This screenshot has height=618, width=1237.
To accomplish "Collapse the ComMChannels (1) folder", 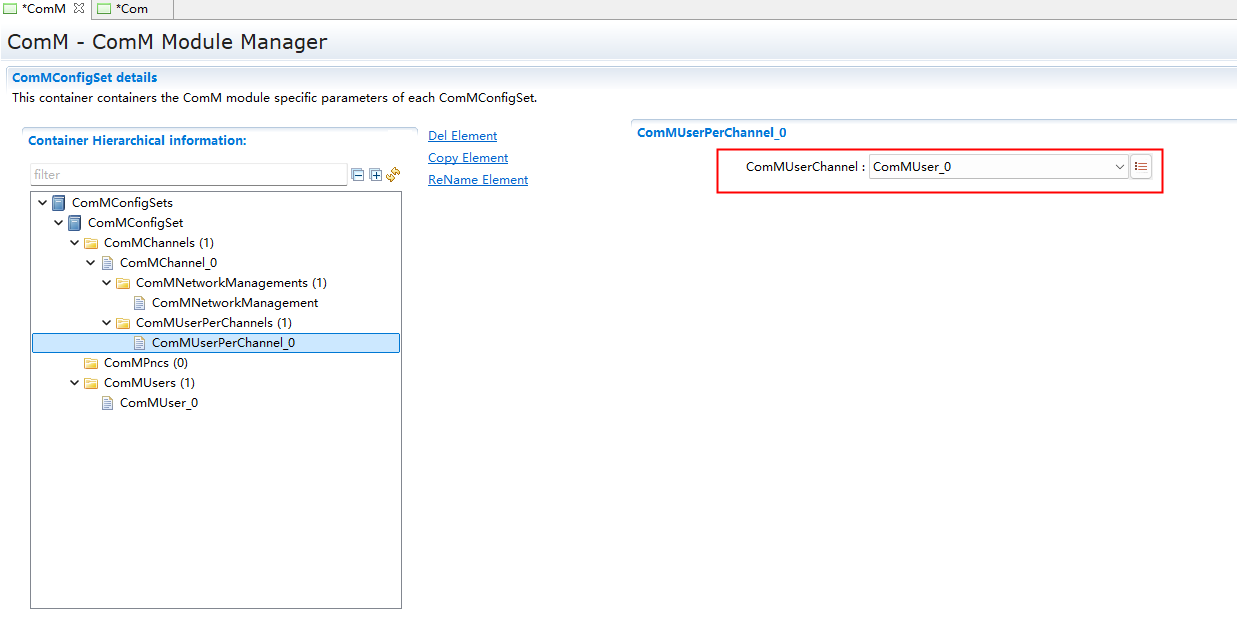I will click(x=75, y=243).
